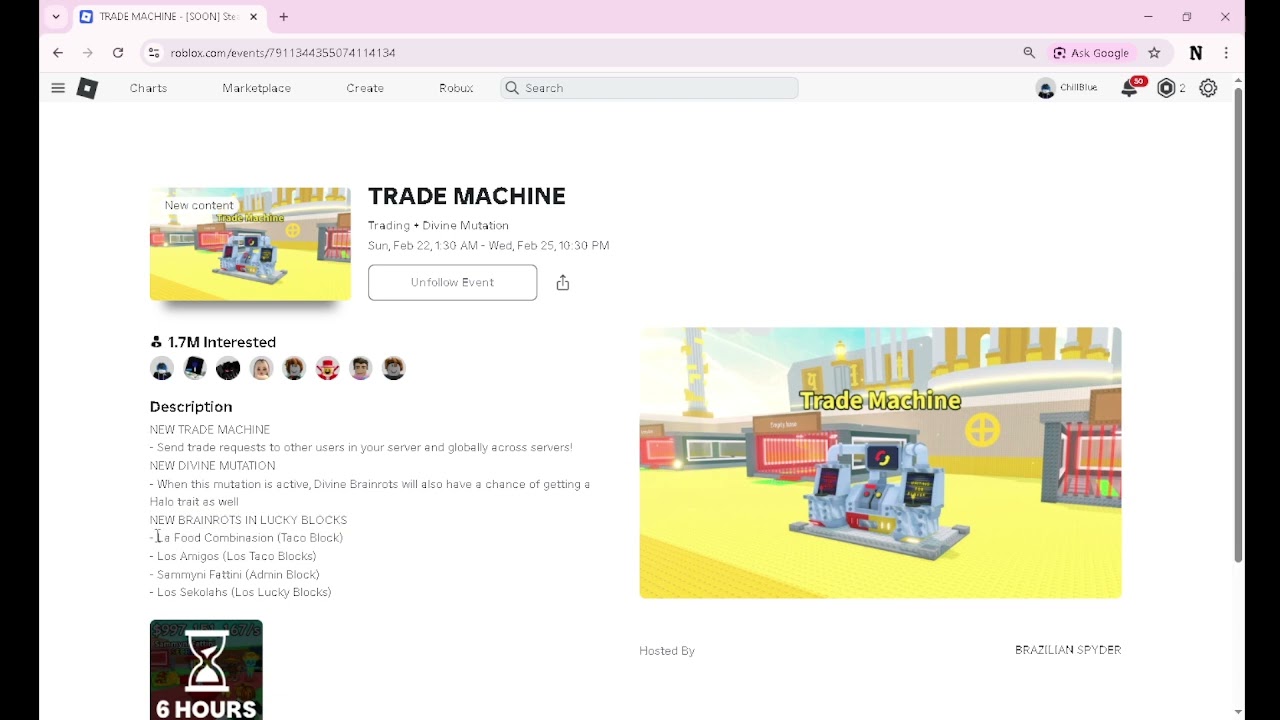Viewport: 1280px width, 720px height.
Task: Click the Hosted By label
Action: click(667, 651)
